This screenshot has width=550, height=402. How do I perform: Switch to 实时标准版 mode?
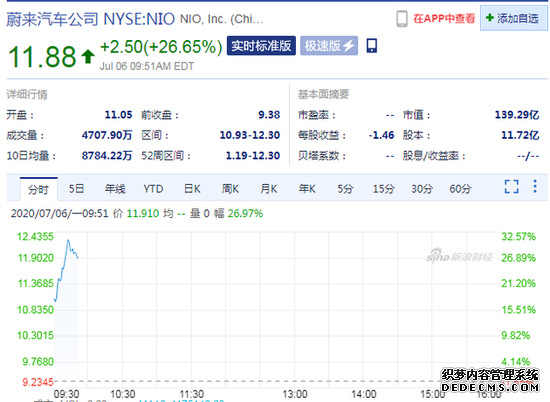(261, 46)
